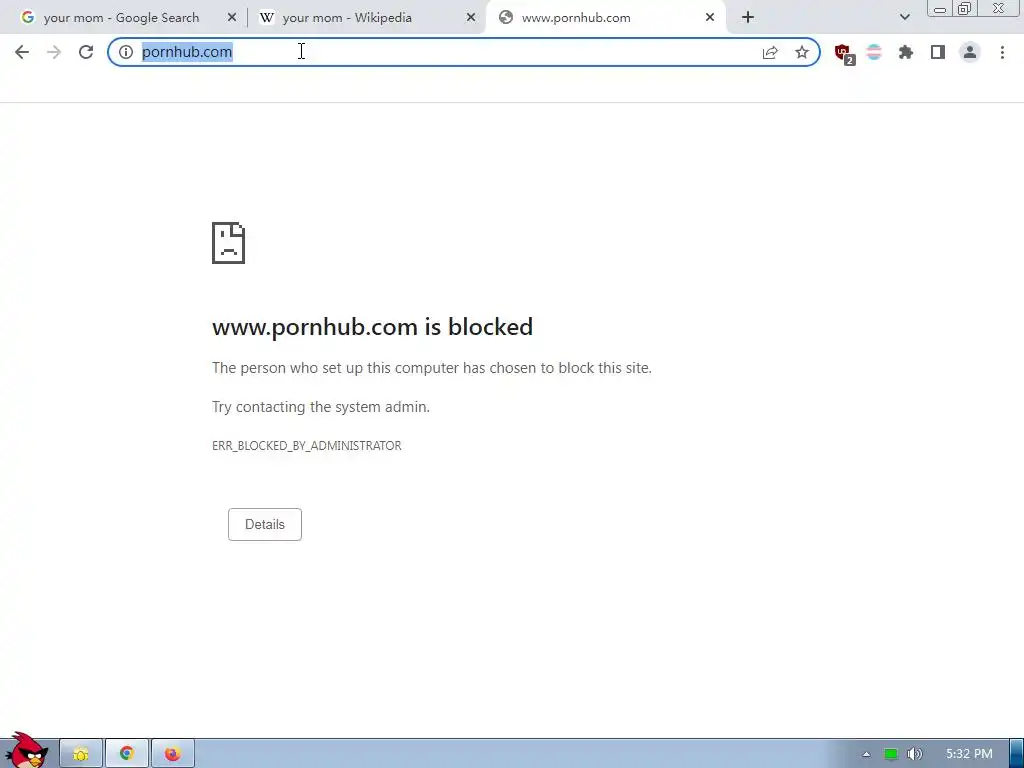Image resolution: width=1024 pixels, height=768 pixels.
Task: Go back to the previous page
Action: [x=22, y=52]
